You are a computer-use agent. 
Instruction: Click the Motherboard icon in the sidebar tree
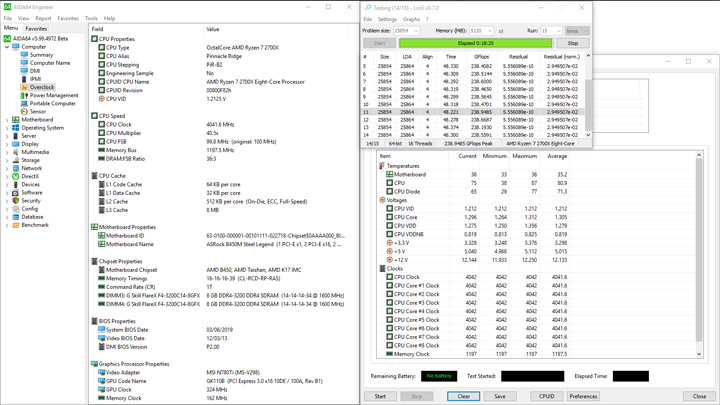[16, 120]
